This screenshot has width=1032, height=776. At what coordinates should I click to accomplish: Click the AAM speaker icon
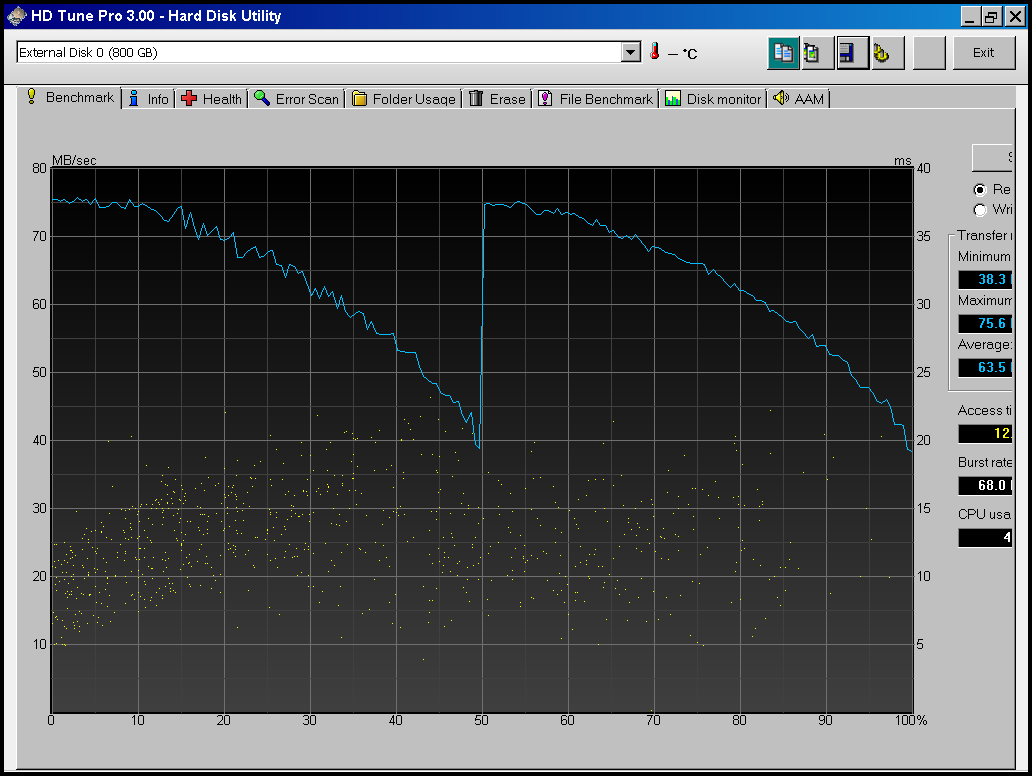click(x=781, y=99)
